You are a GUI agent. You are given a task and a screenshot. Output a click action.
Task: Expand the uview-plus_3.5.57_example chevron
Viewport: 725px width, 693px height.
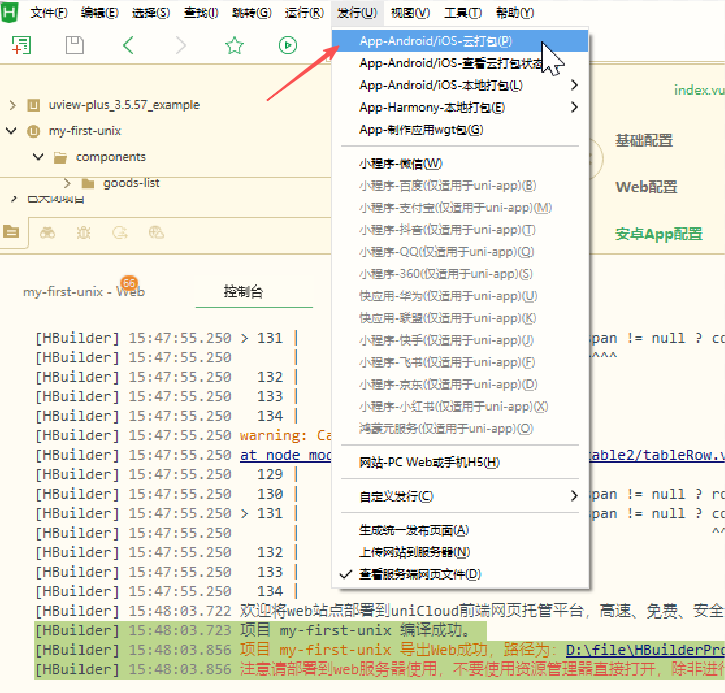pyautogui.click(x=13, y=105)
